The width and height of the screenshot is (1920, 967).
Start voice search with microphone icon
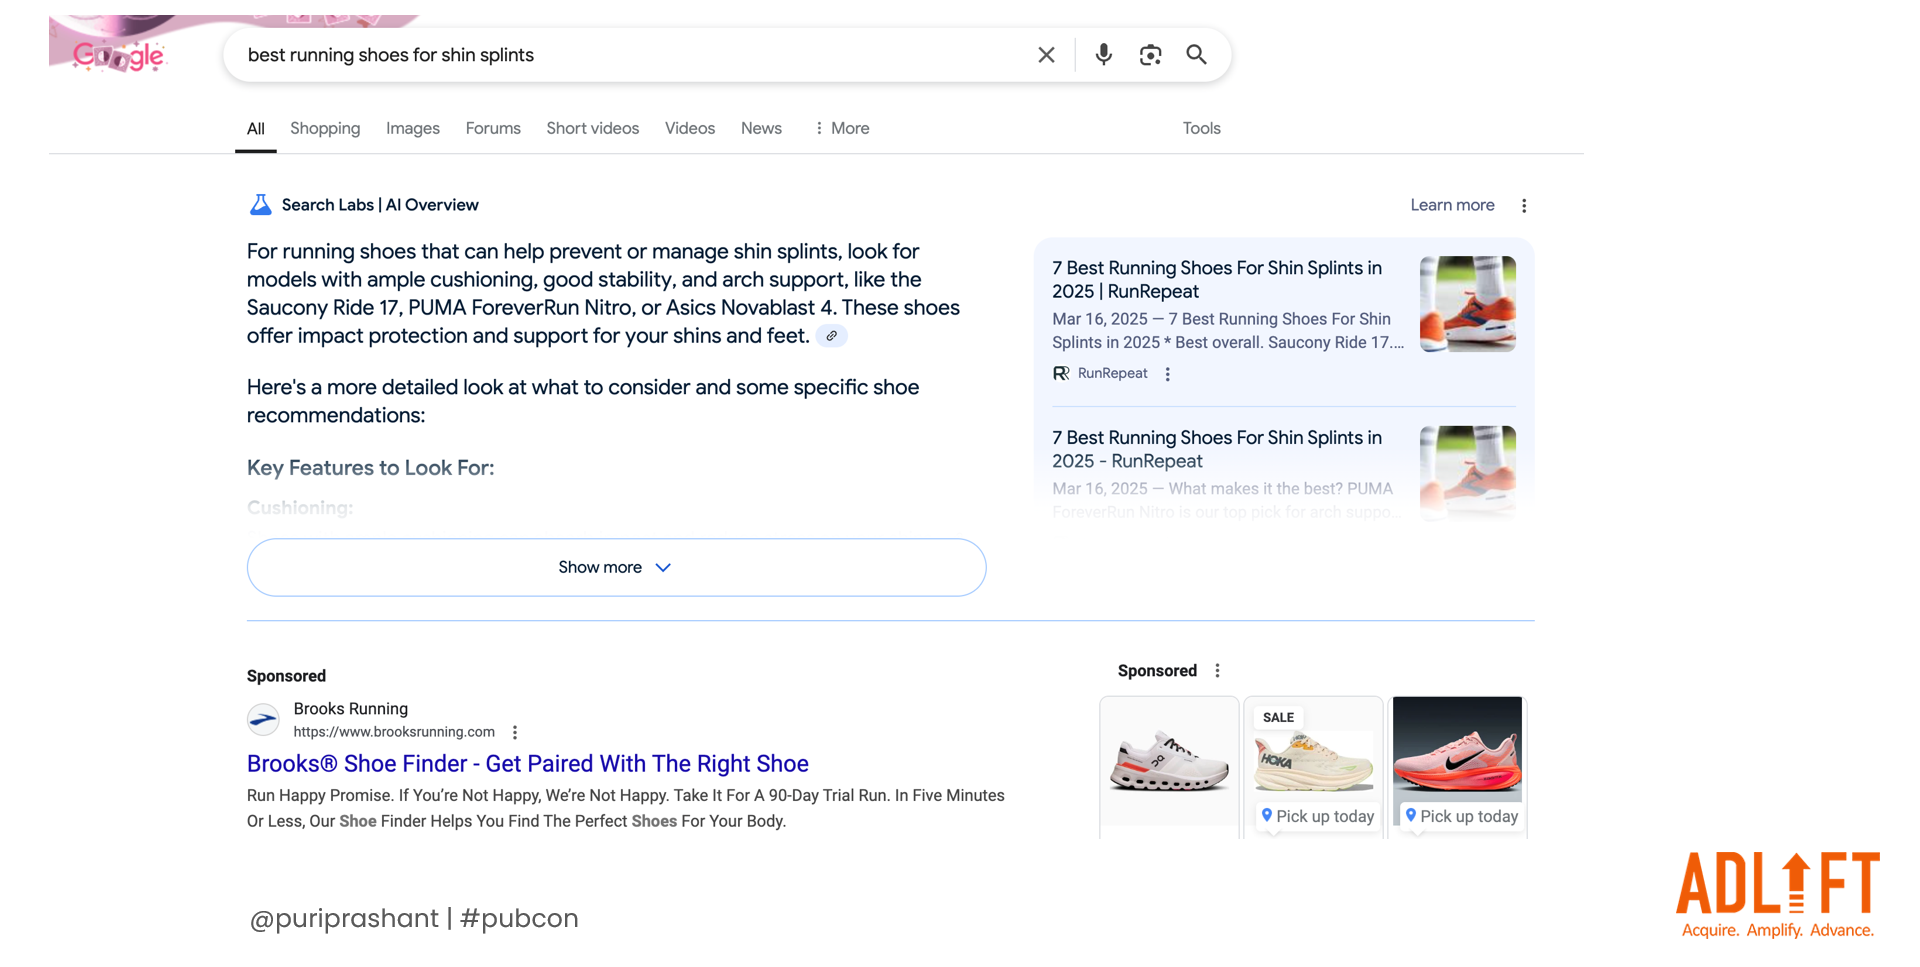(x=1103, y=55)
